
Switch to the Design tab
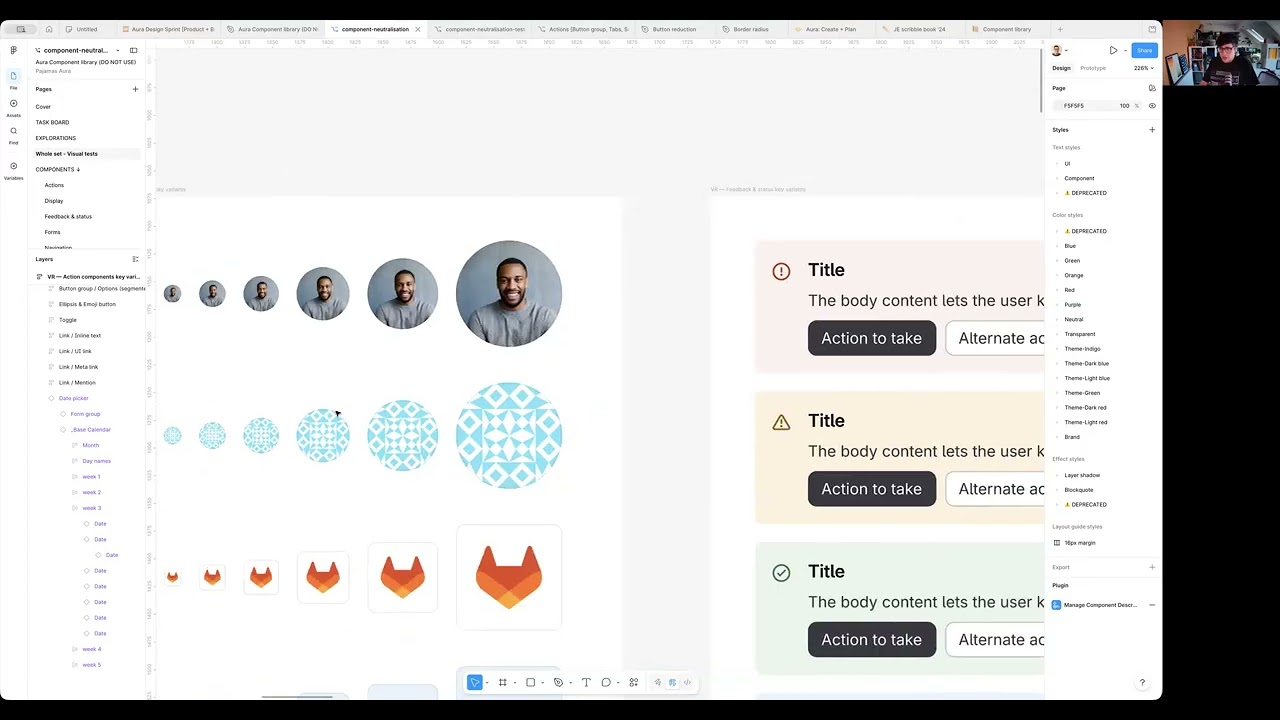click(1061, 68)
